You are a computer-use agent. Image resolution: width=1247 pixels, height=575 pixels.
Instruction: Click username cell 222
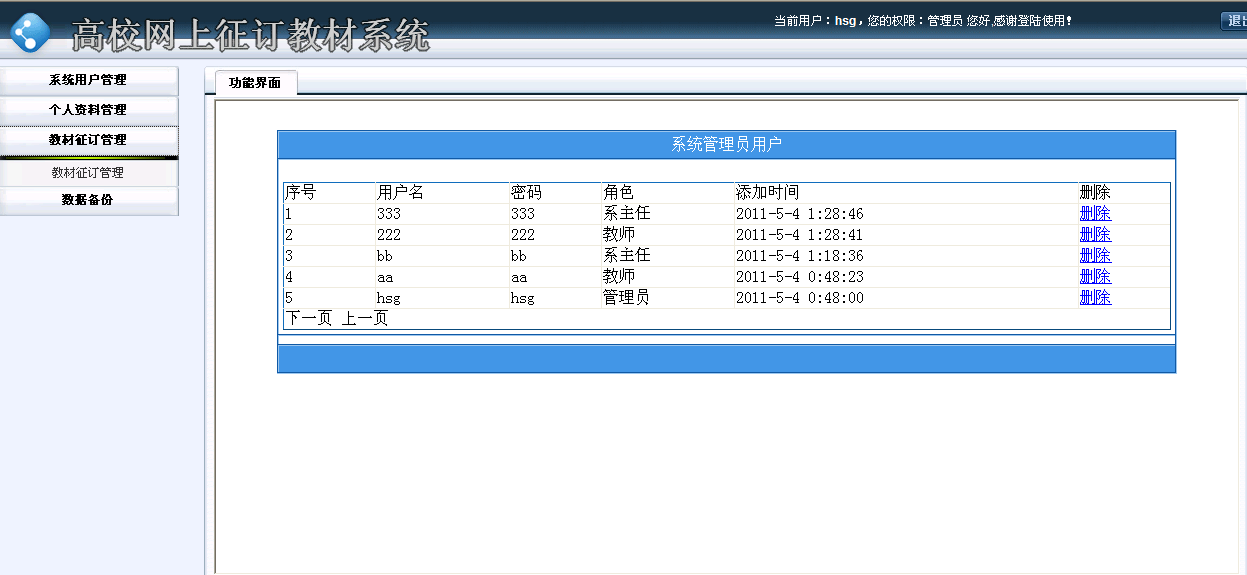(389, 235)
